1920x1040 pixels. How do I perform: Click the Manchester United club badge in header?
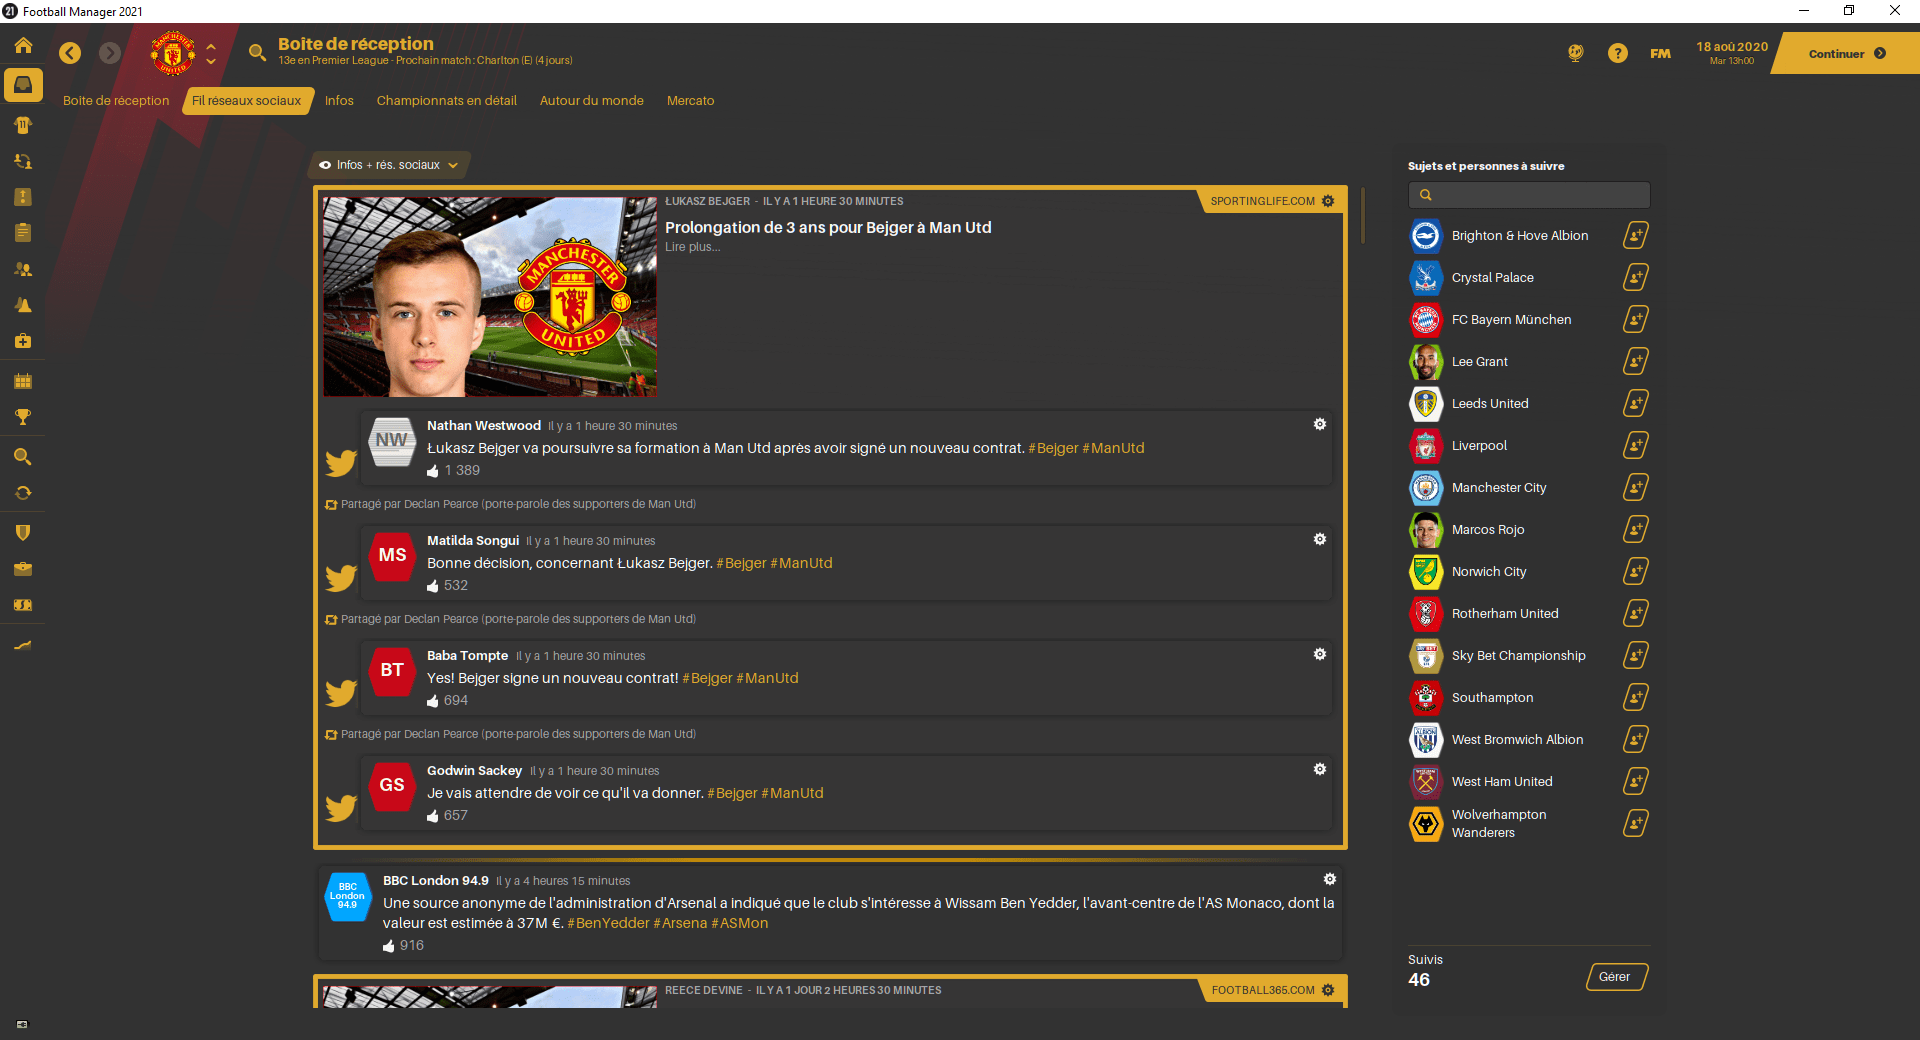[x=172, y=53]
